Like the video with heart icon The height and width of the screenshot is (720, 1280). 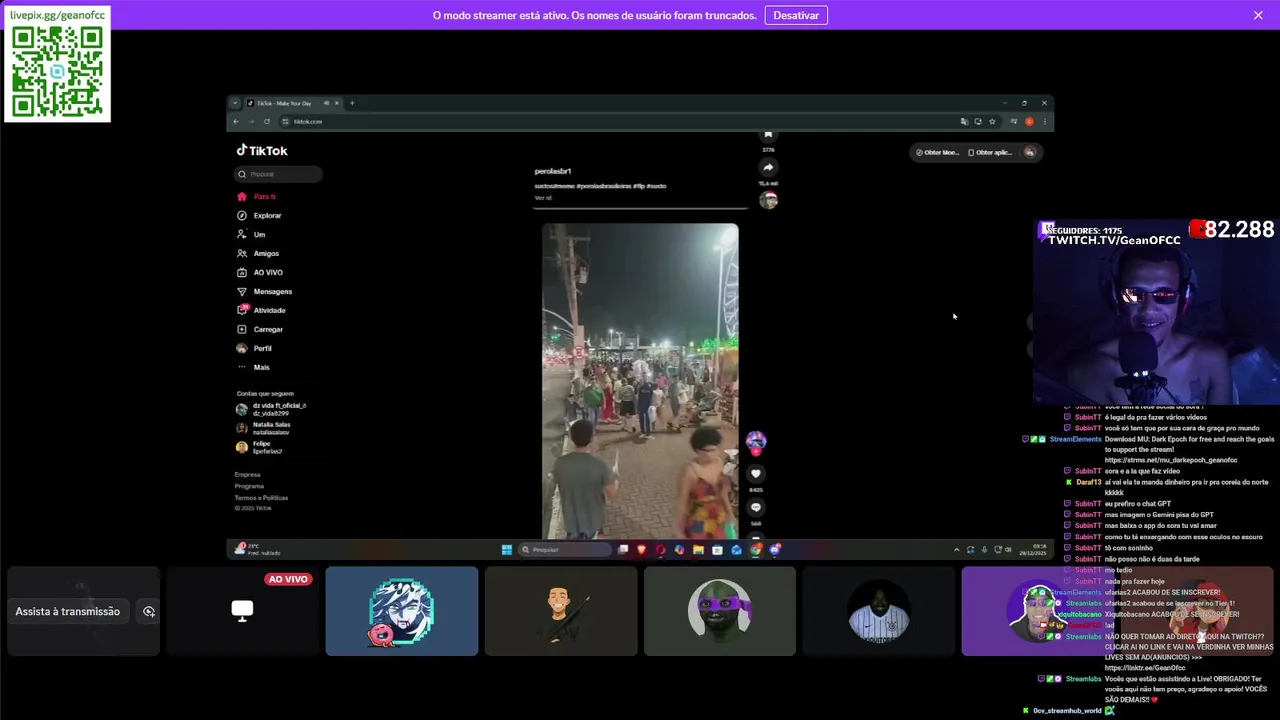(x=756, y=474)
